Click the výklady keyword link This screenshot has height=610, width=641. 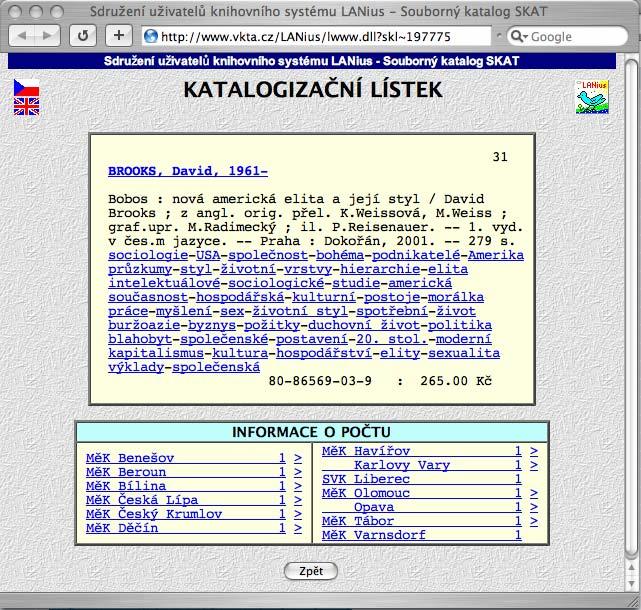(136, 367)
